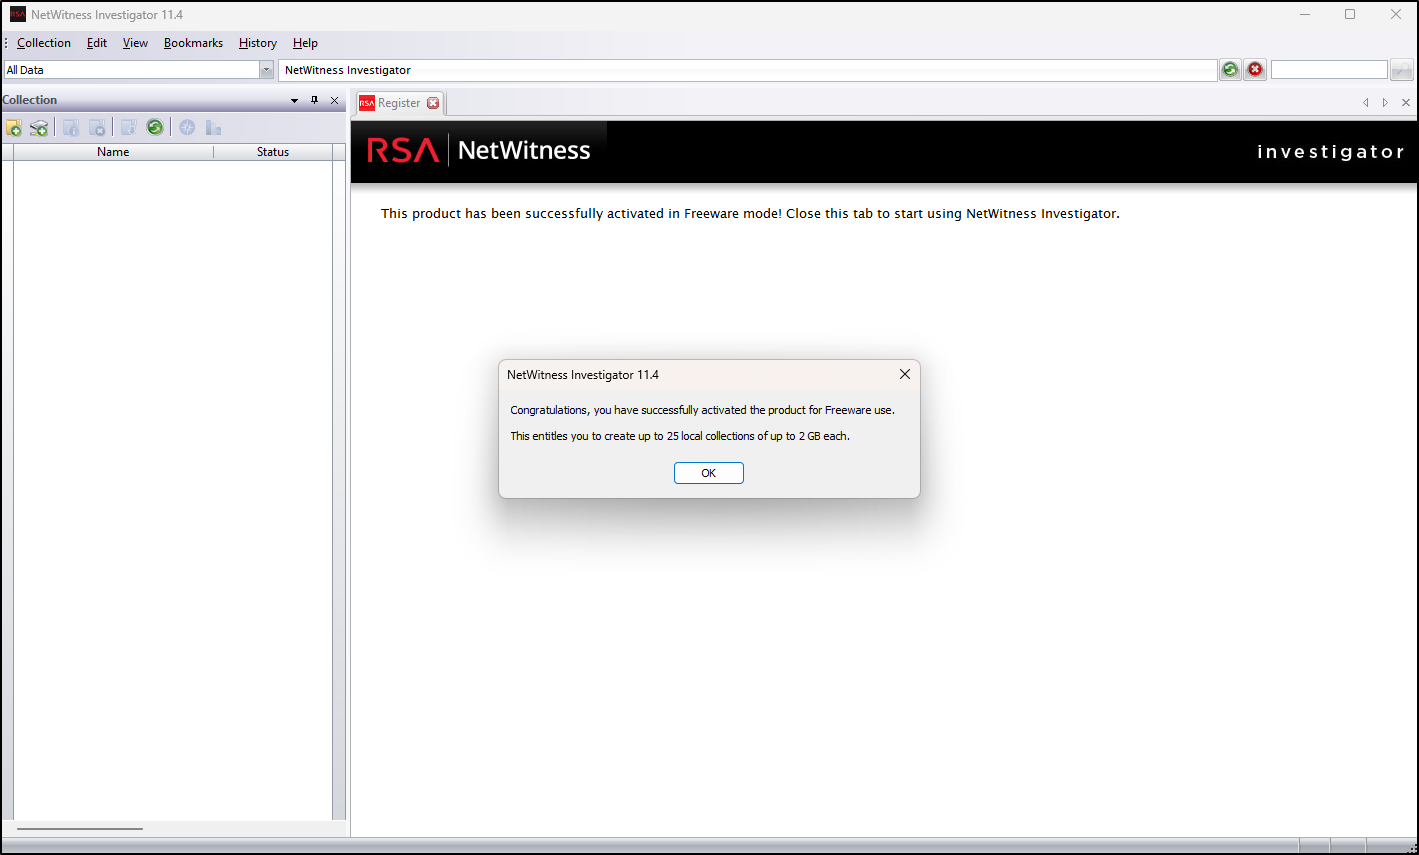Open the Bookmarks menu

(x=193, y=43)
